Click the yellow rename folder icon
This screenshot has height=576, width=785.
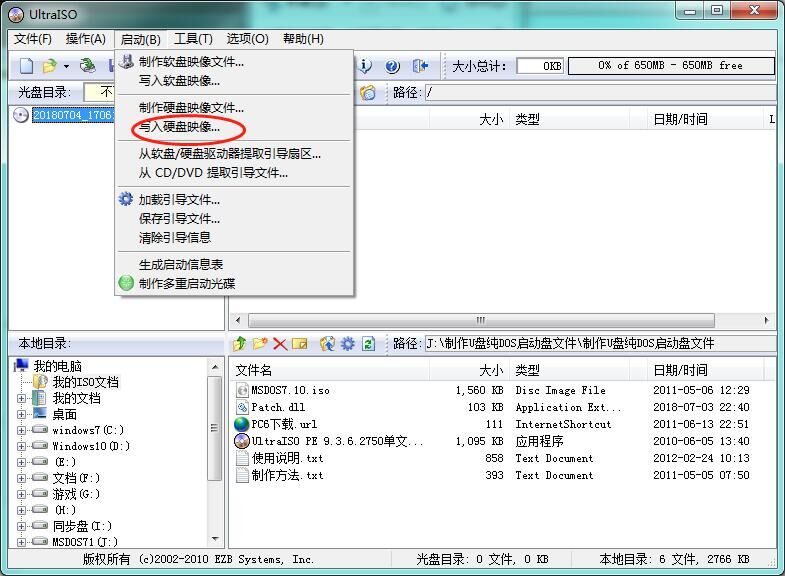point(300,344)
